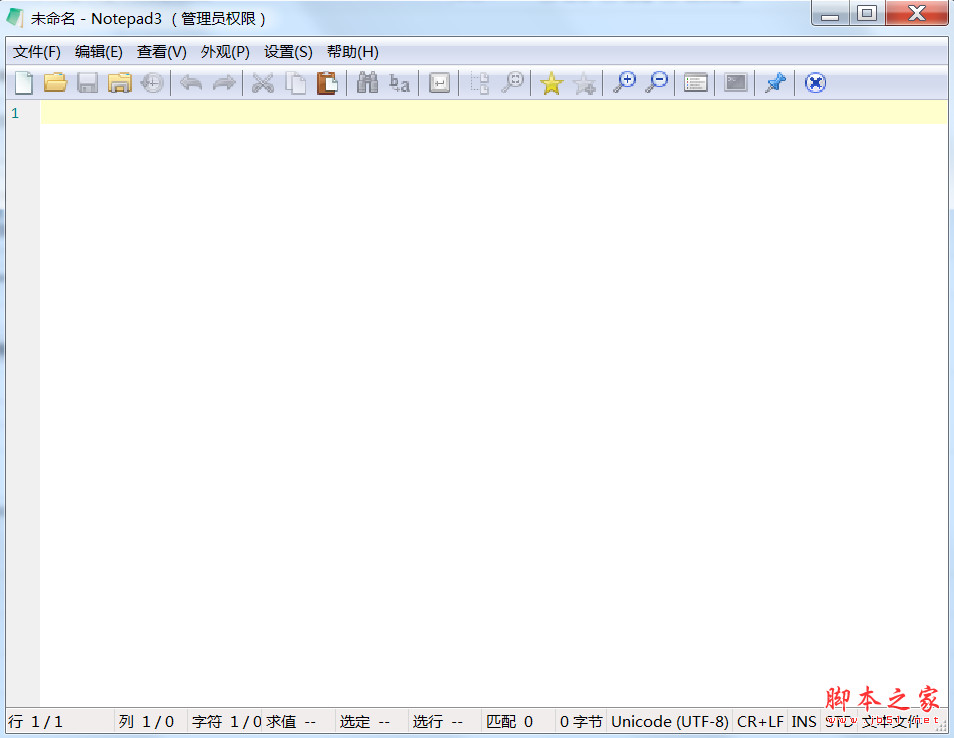Zoom in using the magnifier plus icon
Viewport: 954px width, 738px height.
click(x=625, y=83)
